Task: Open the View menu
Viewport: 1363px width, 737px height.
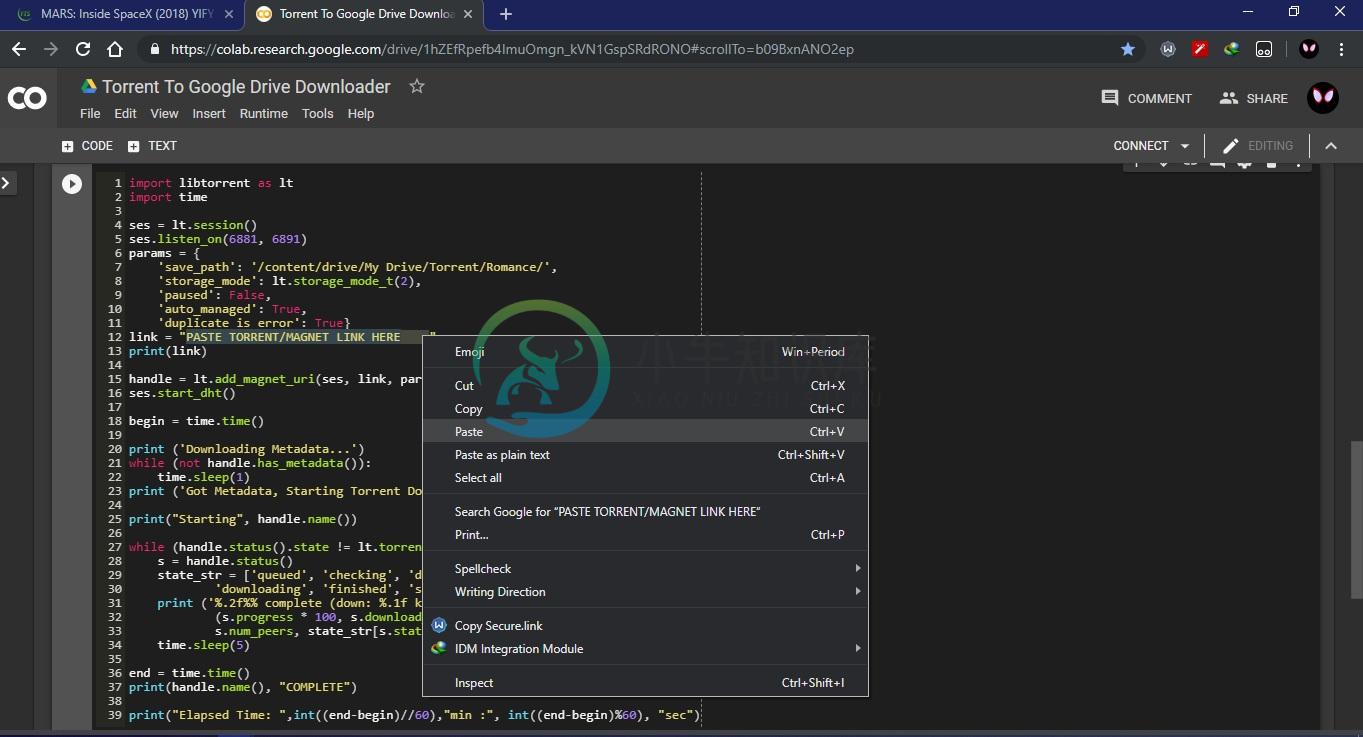Action: tap(164, 114)
